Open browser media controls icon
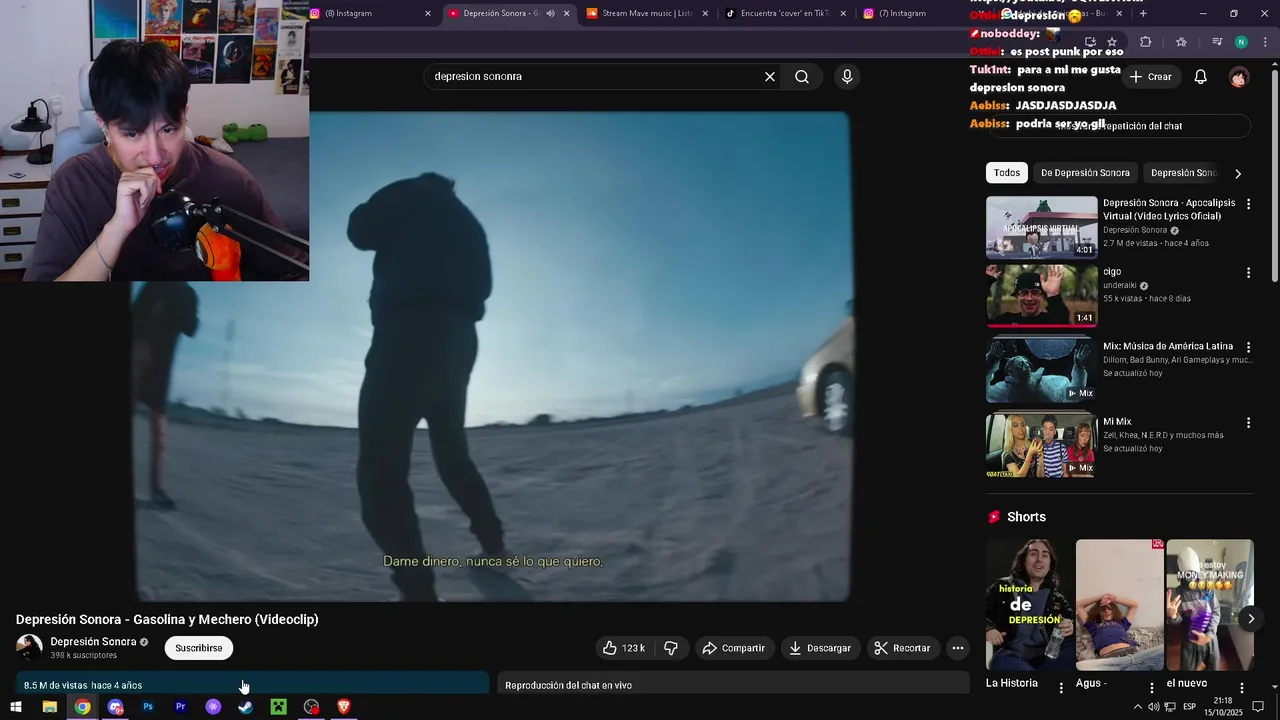 [x=1217, y=42]
